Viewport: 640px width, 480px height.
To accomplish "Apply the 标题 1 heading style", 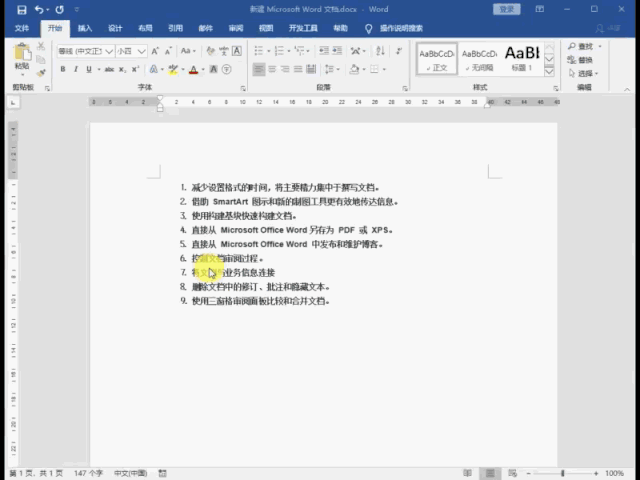I will click(x=522, y=56).
